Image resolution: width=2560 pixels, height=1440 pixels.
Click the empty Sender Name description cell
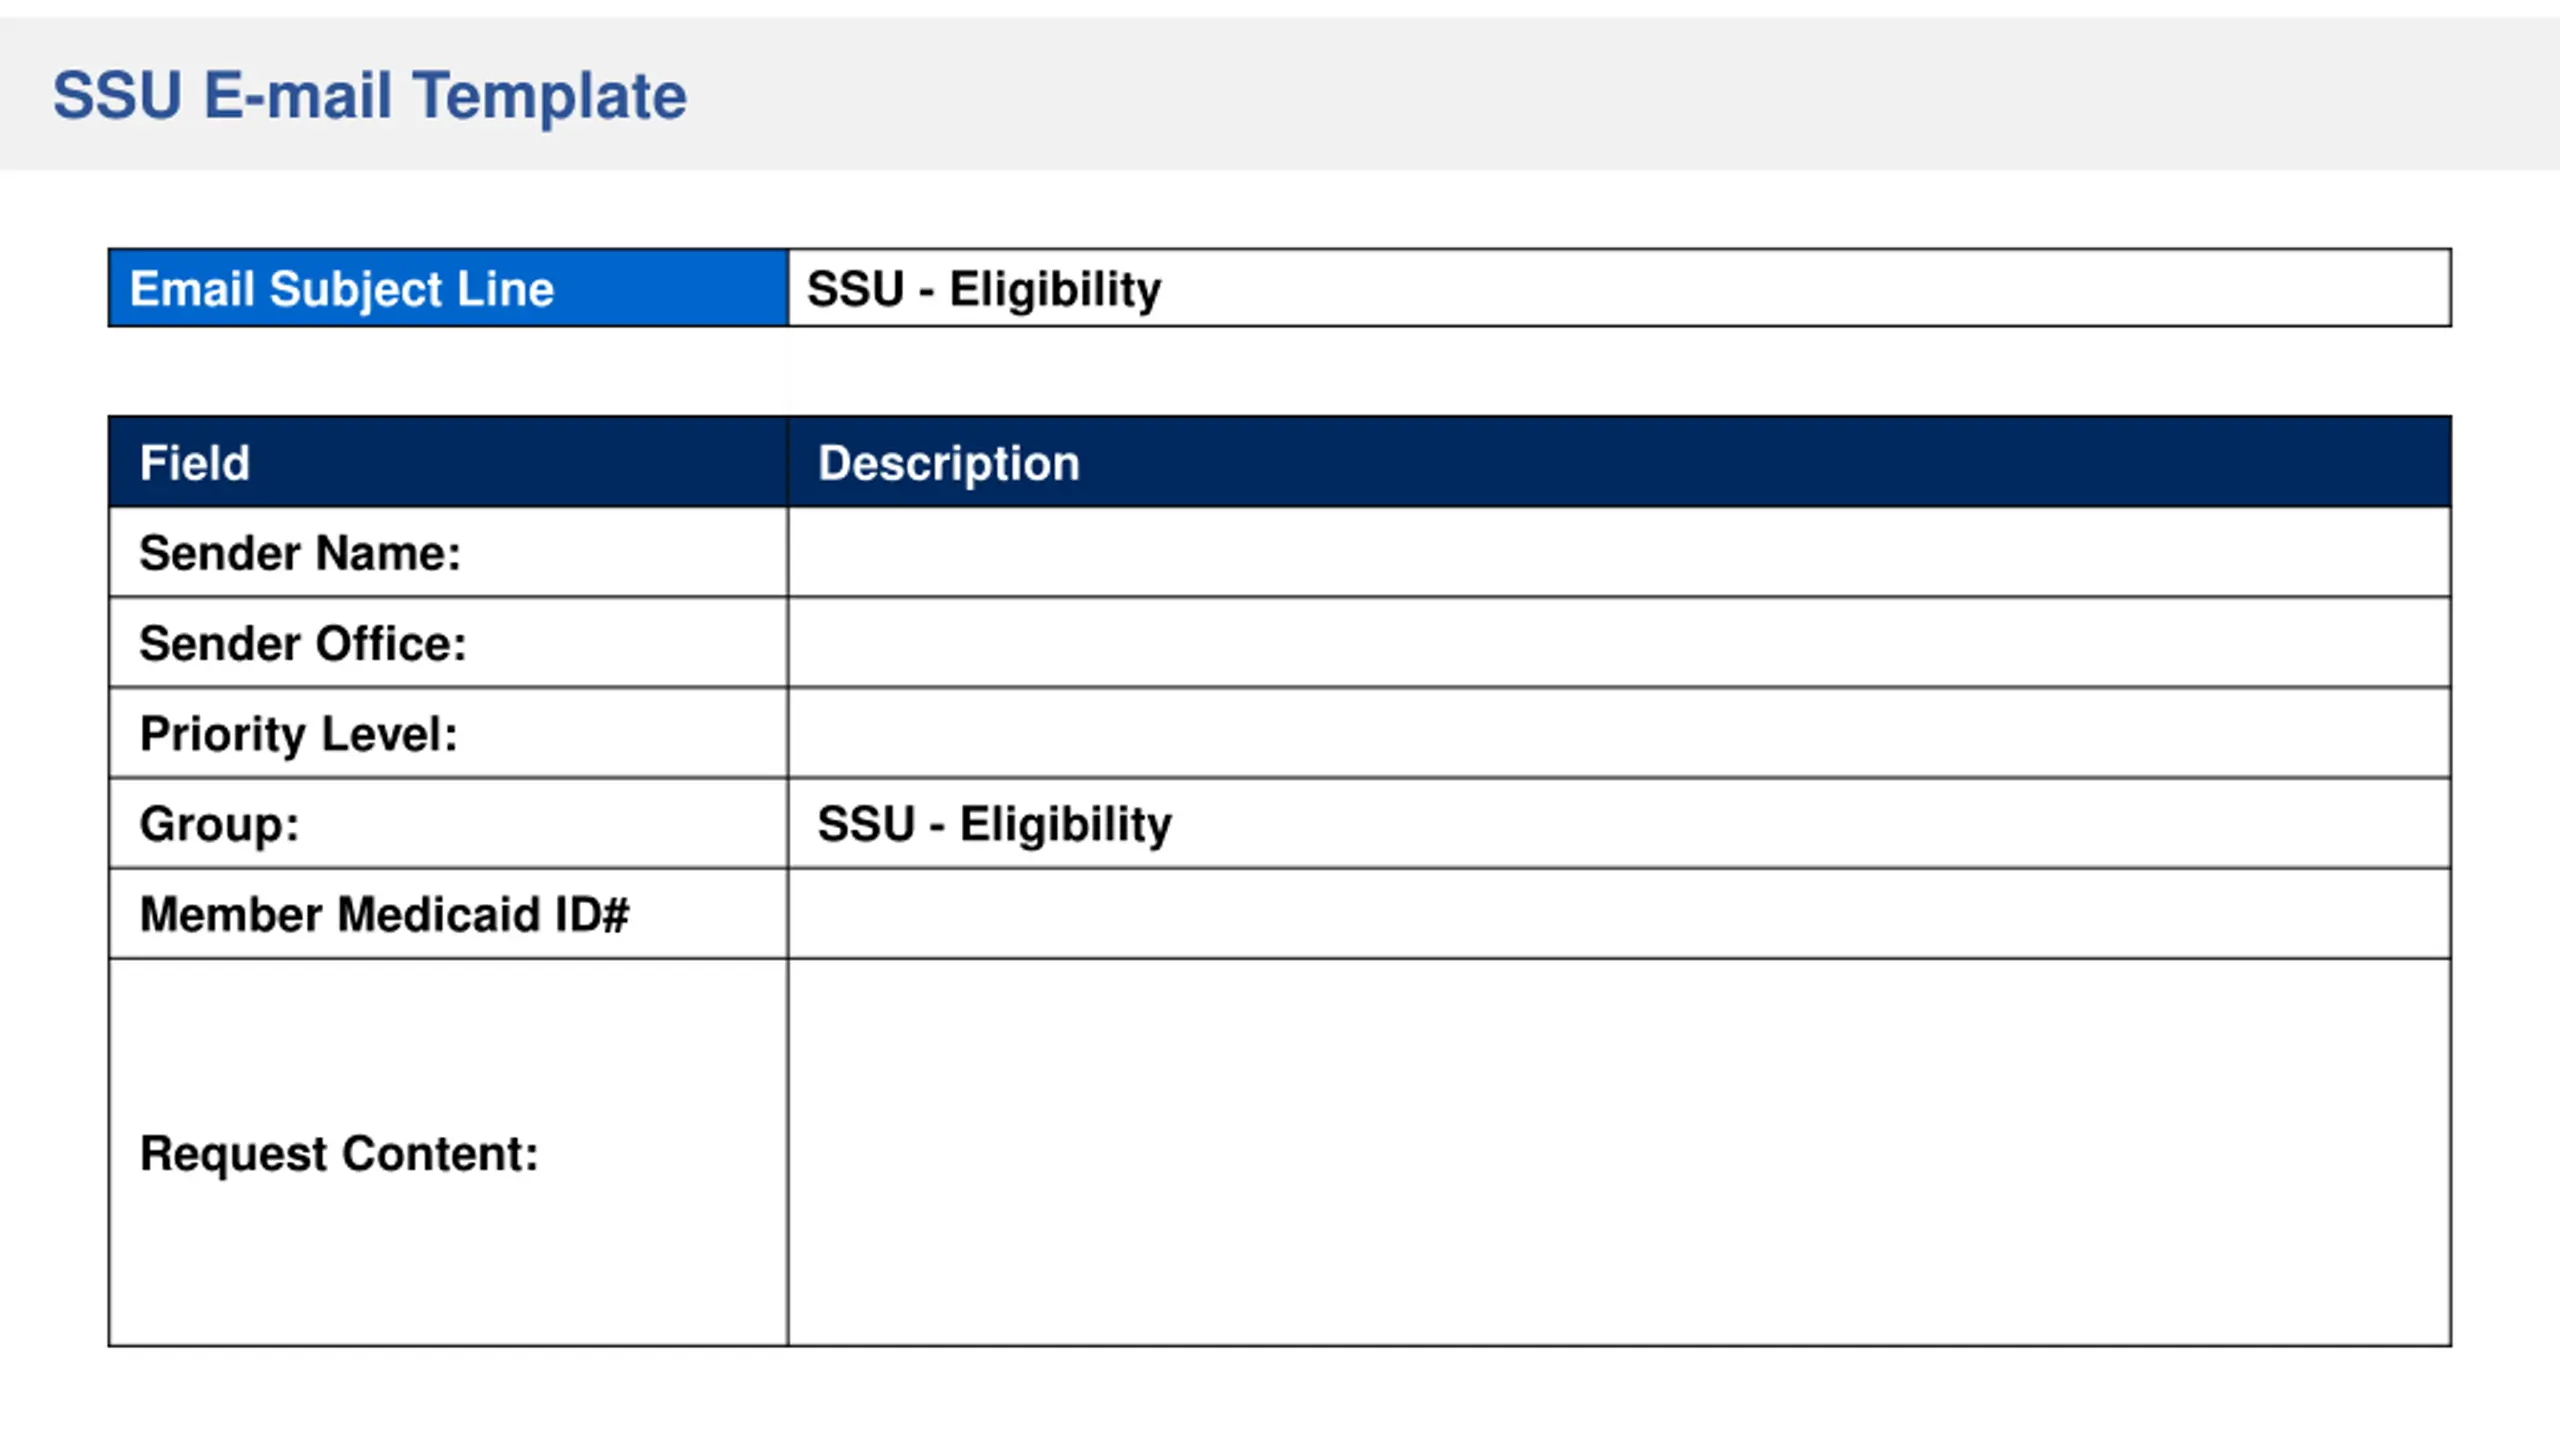coord(1619,552)
